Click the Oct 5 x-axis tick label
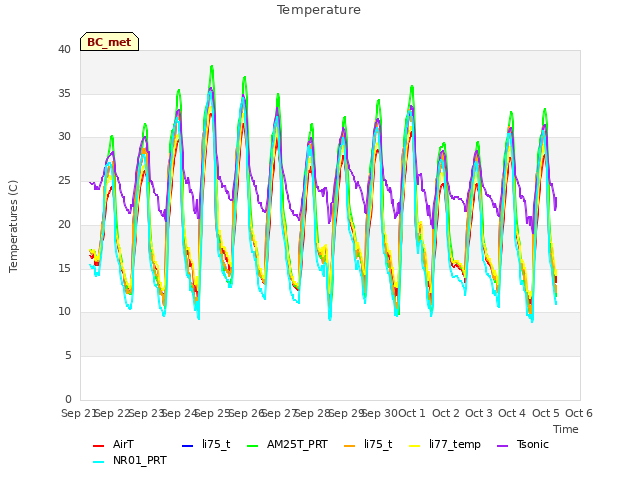 click(546, 413)
